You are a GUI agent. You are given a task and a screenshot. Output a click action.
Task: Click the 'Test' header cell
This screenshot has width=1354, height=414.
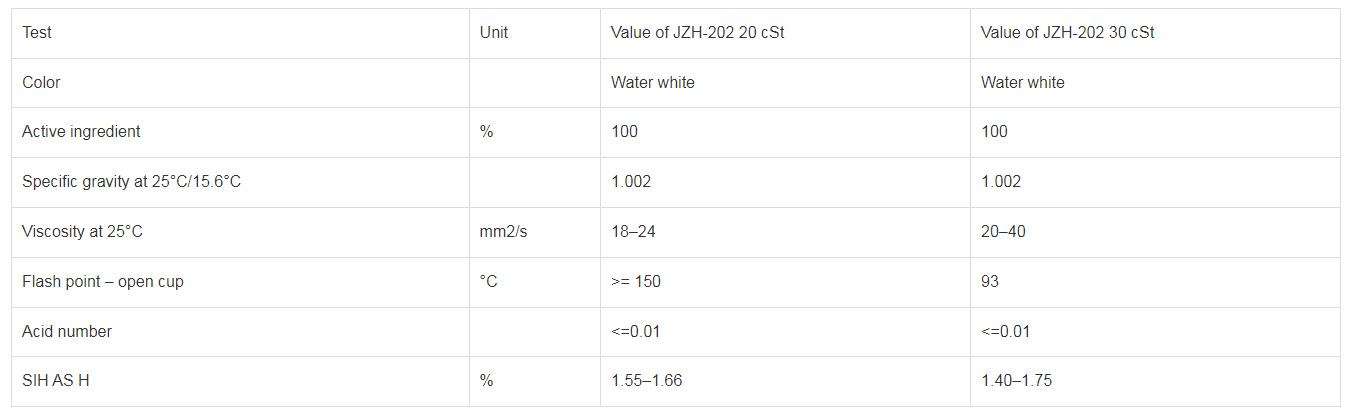coord(37,33)
